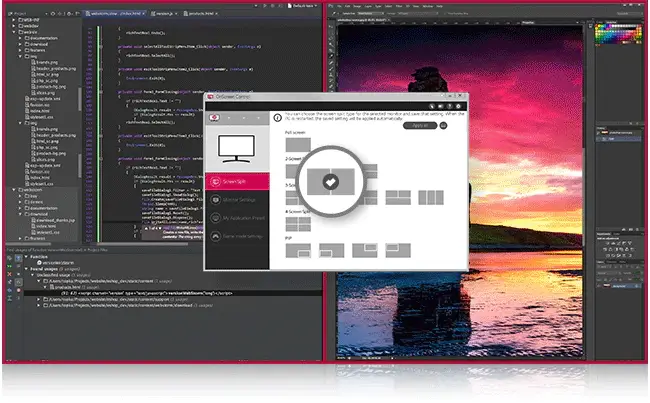Collapse the Unclassified usage node

pyautogui.click(x=32, y=275)
